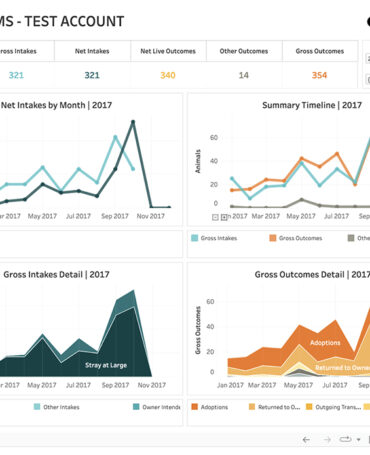Click the redo forward arrow in the toolbar
Screen dimensions: 370x455
[x=327, y=440]
